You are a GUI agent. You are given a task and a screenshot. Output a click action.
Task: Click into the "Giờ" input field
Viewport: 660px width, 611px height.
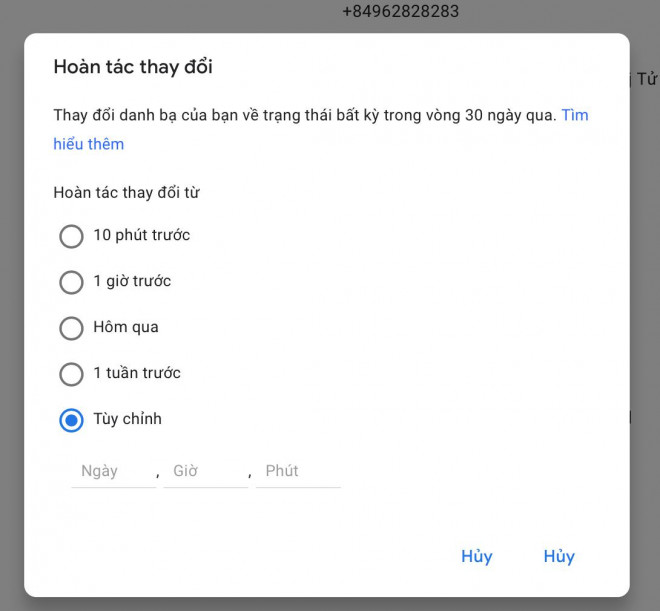tap(205, 471)
